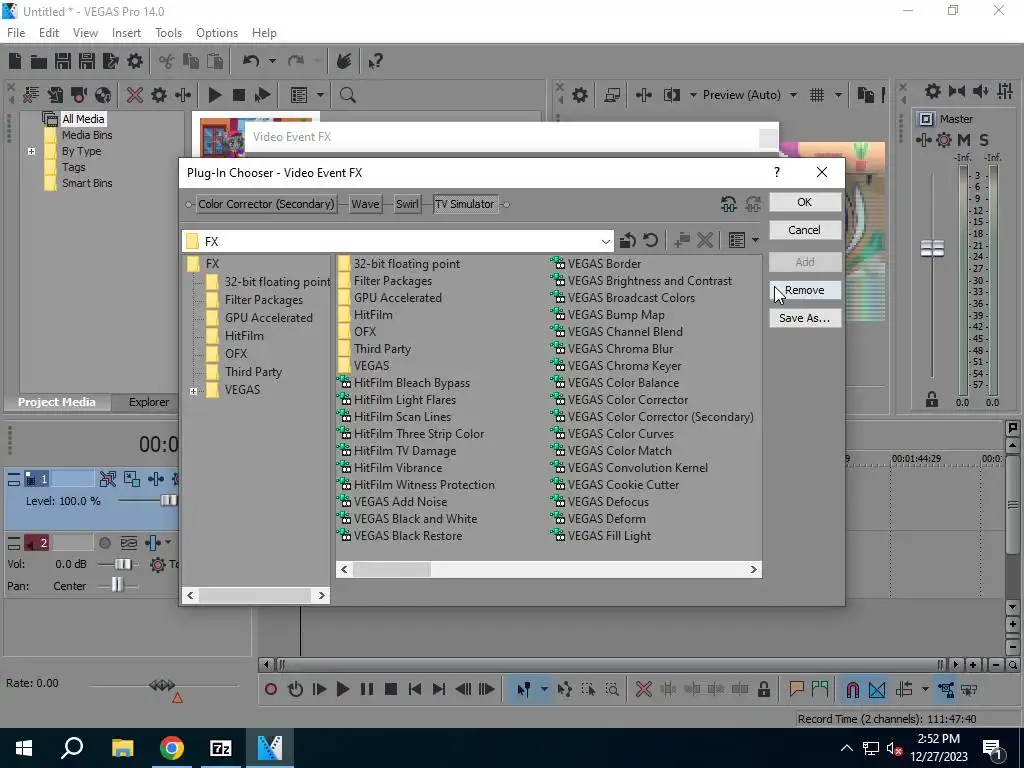
Task: Click the New project icon in main toolbar
Action: pyautogui.click(x=15, y=61)
